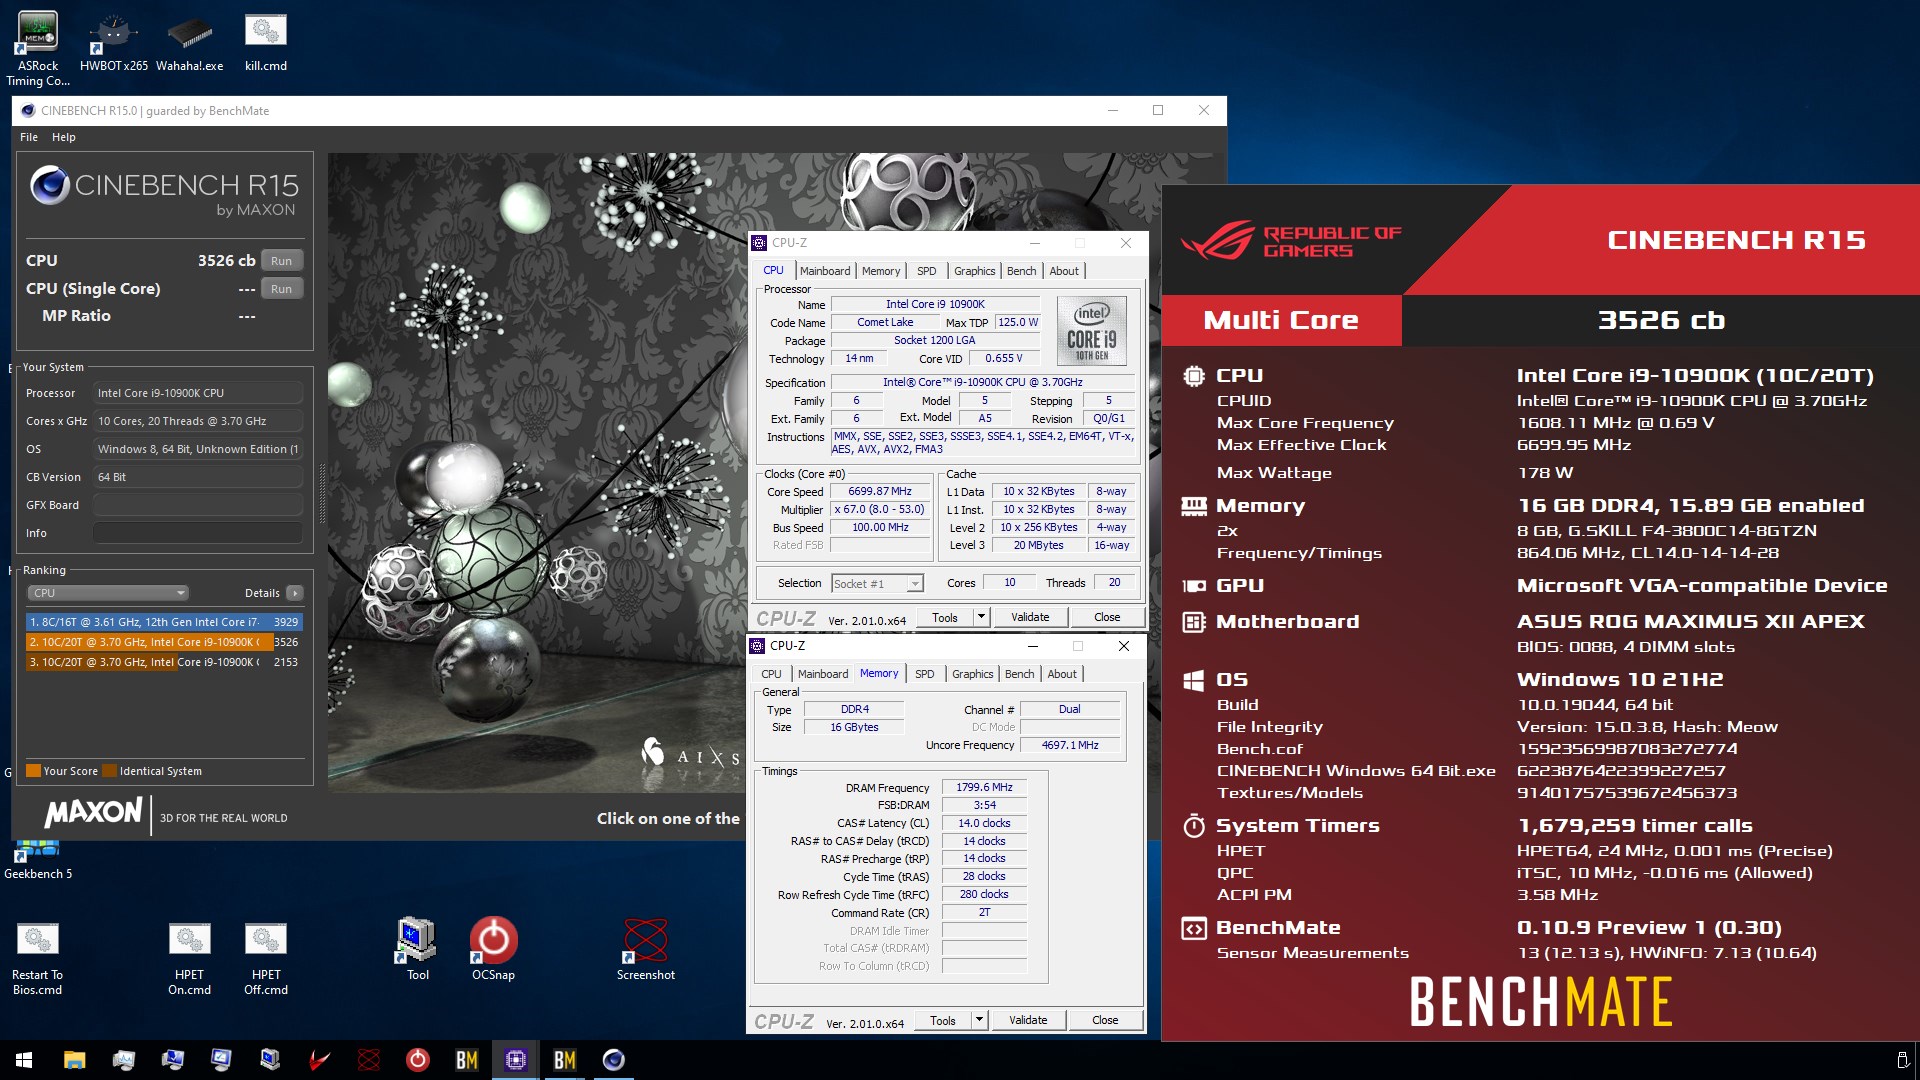Select ranking entry scoring 2153

pos(164,662)
